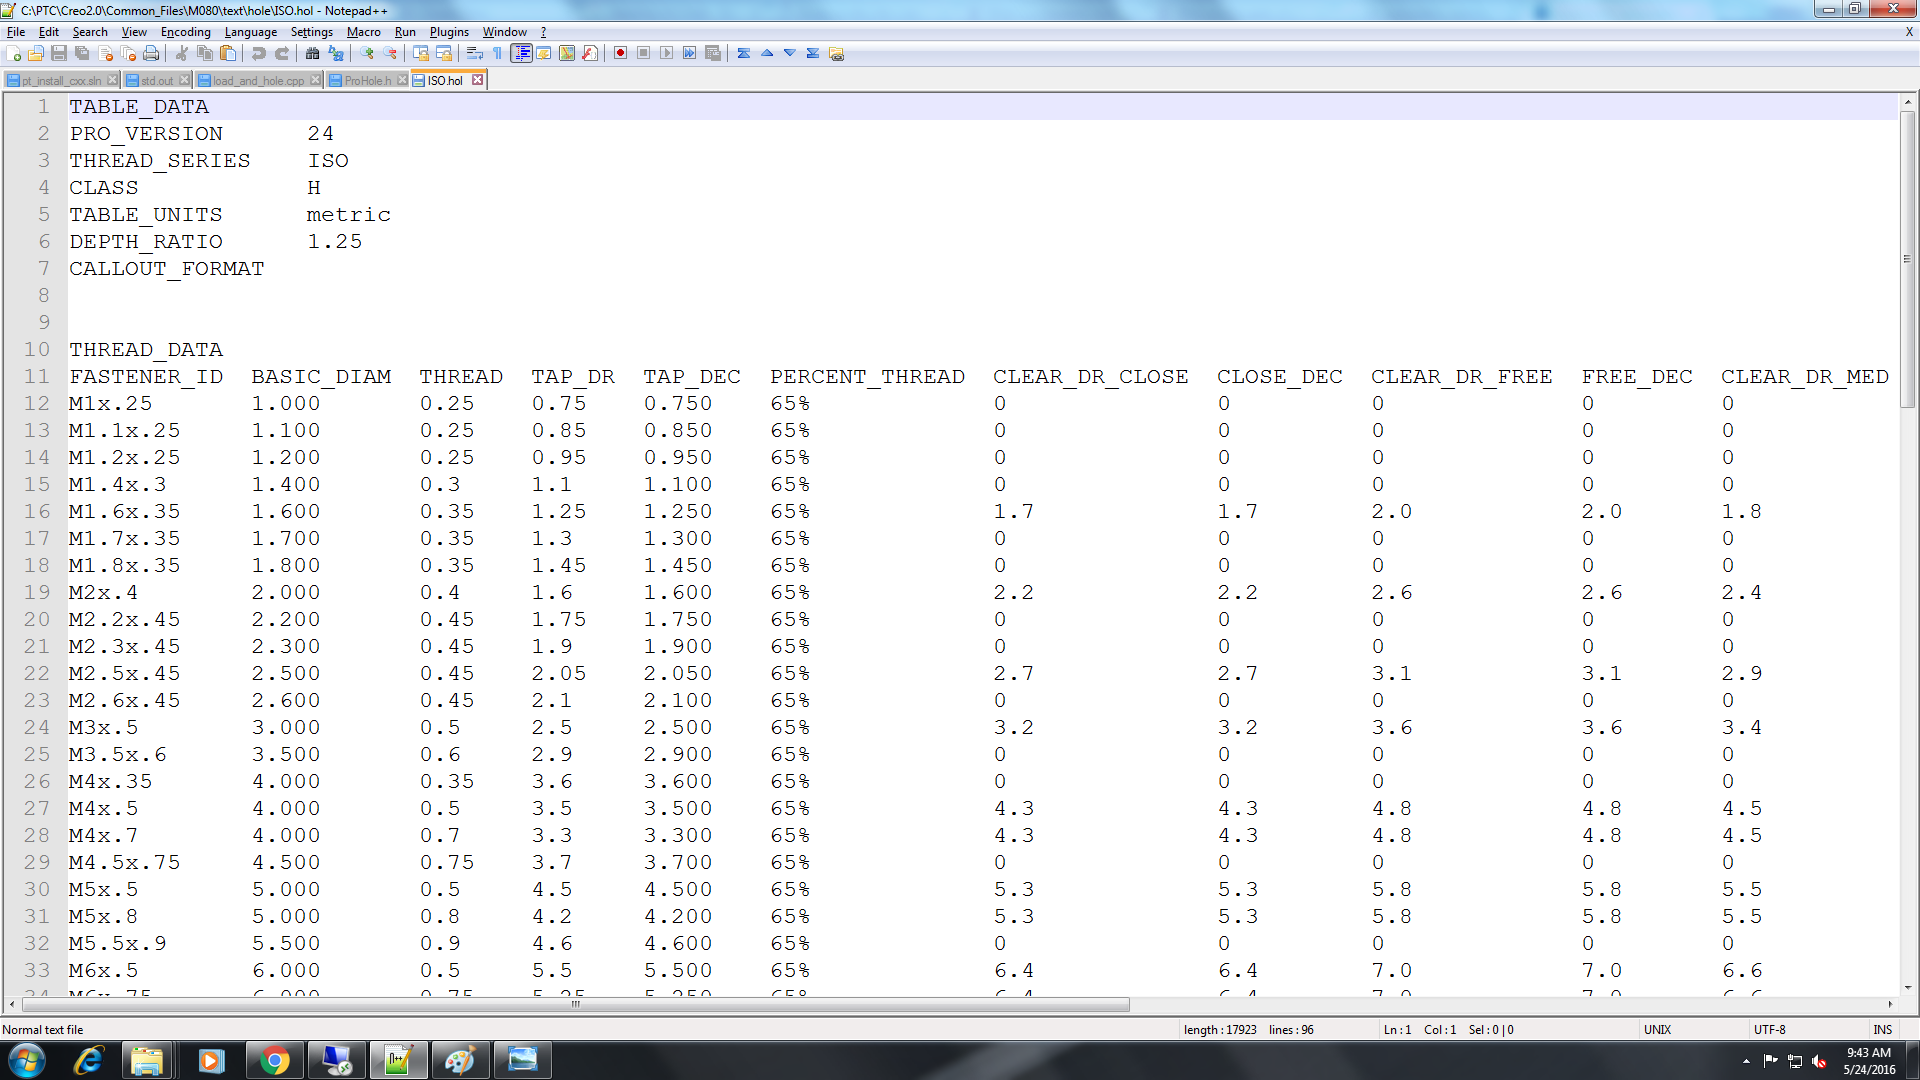
Task: Click the Zoom In toolbar icon
Action: [x=368, y=53]
